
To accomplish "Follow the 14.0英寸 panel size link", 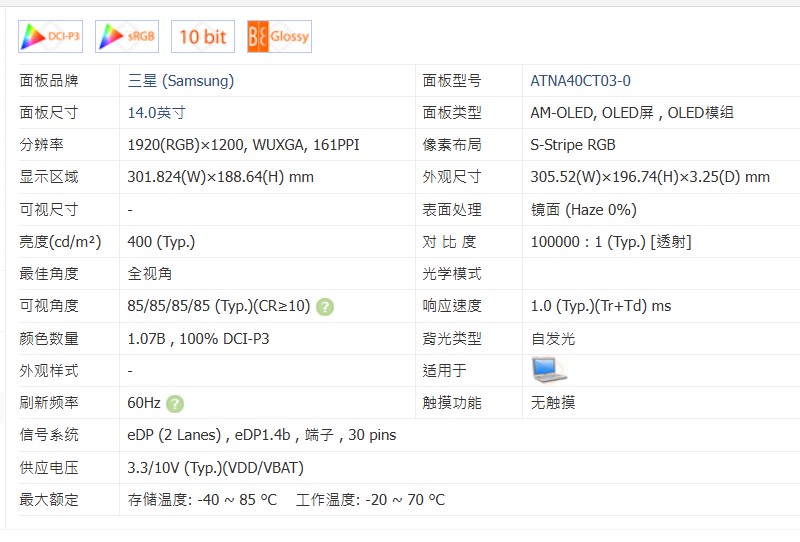I will pyautogui.click(x=156, y=113).
